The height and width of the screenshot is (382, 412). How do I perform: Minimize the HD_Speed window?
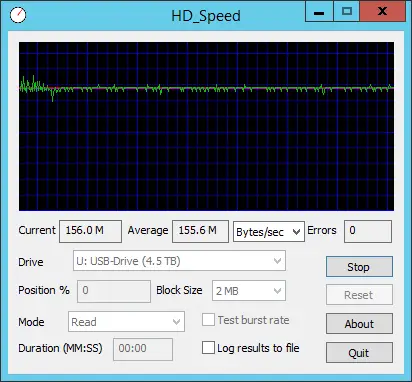pyautogui.click(x=319, y=12)
